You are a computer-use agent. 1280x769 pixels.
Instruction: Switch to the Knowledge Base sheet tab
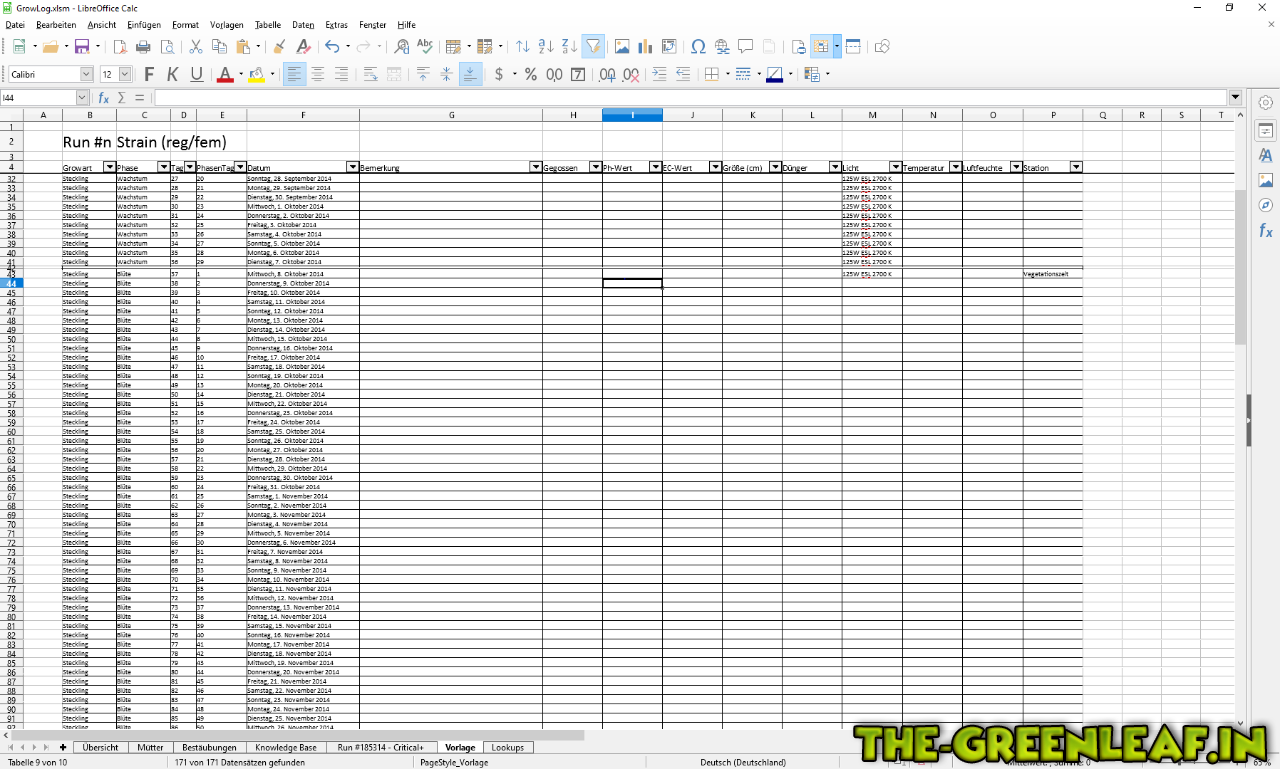(x=285, y=747)
